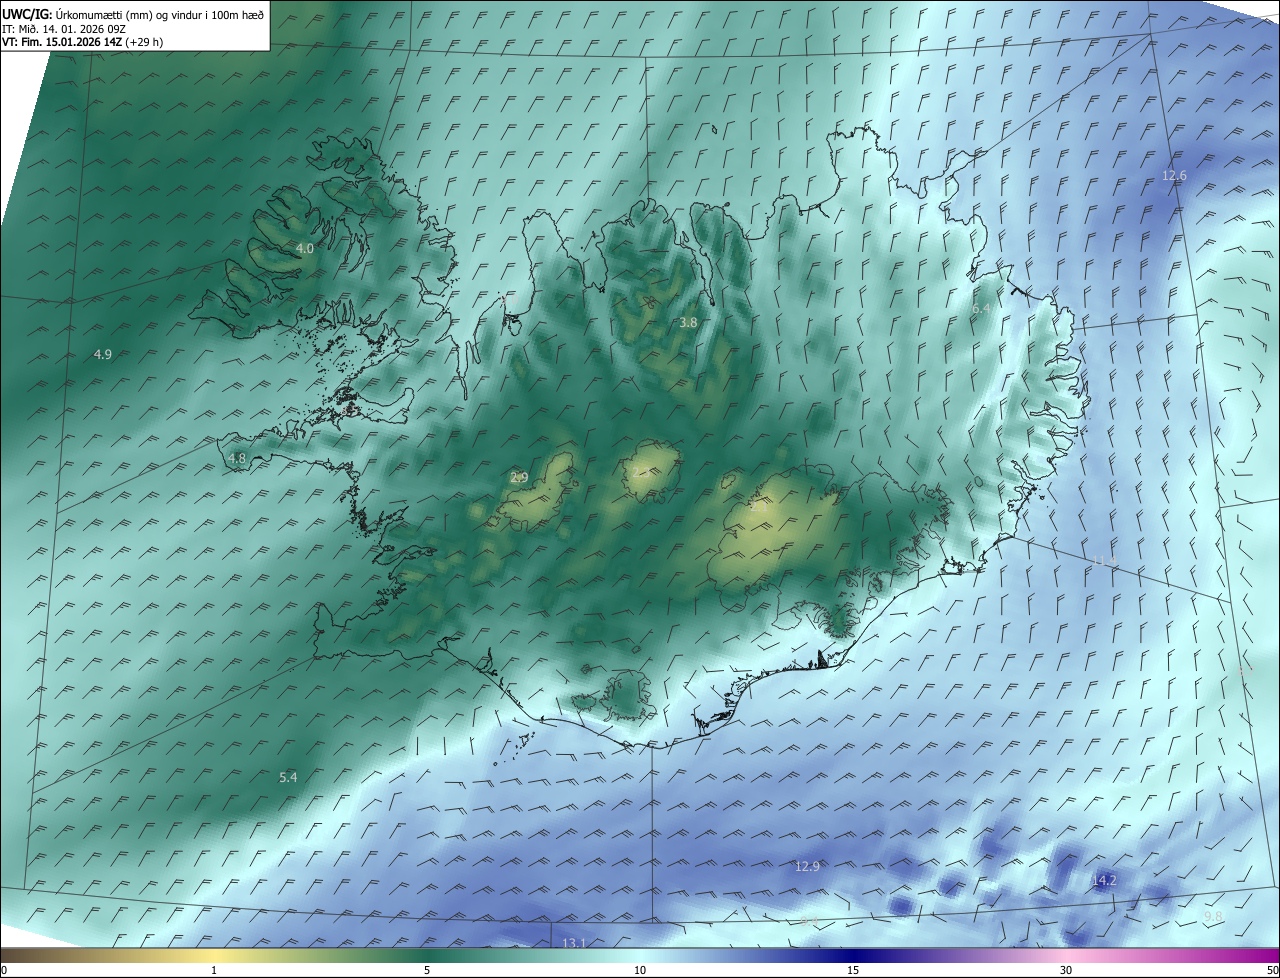1280x978 pixels.
Task: Click the 12.9 value south of Iceland
Action: pos(807,866)
